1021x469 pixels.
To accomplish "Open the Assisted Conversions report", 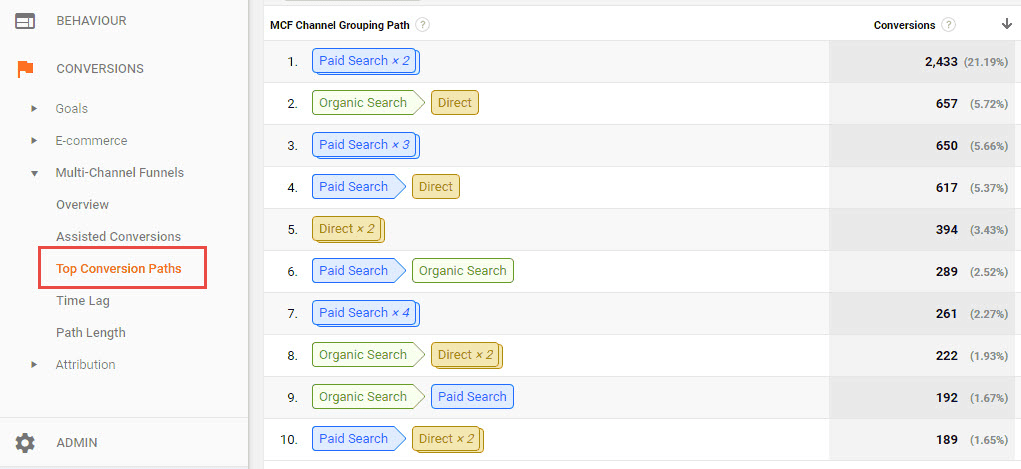I will pyautogui.click(x=118, y=237).
